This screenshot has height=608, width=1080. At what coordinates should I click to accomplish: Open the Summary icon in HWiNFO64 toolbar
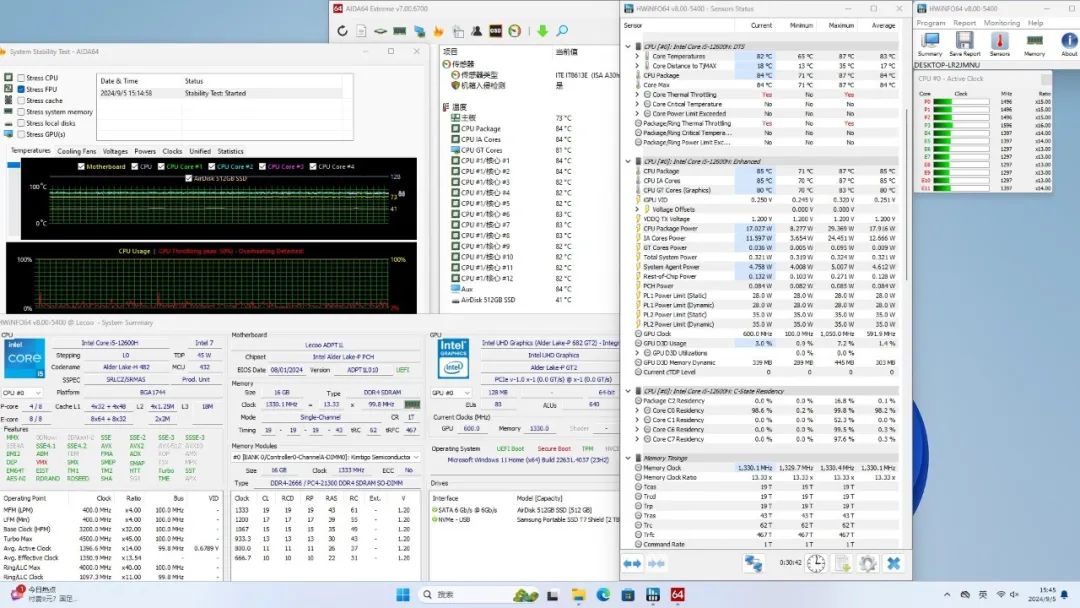tap(930, 42)
